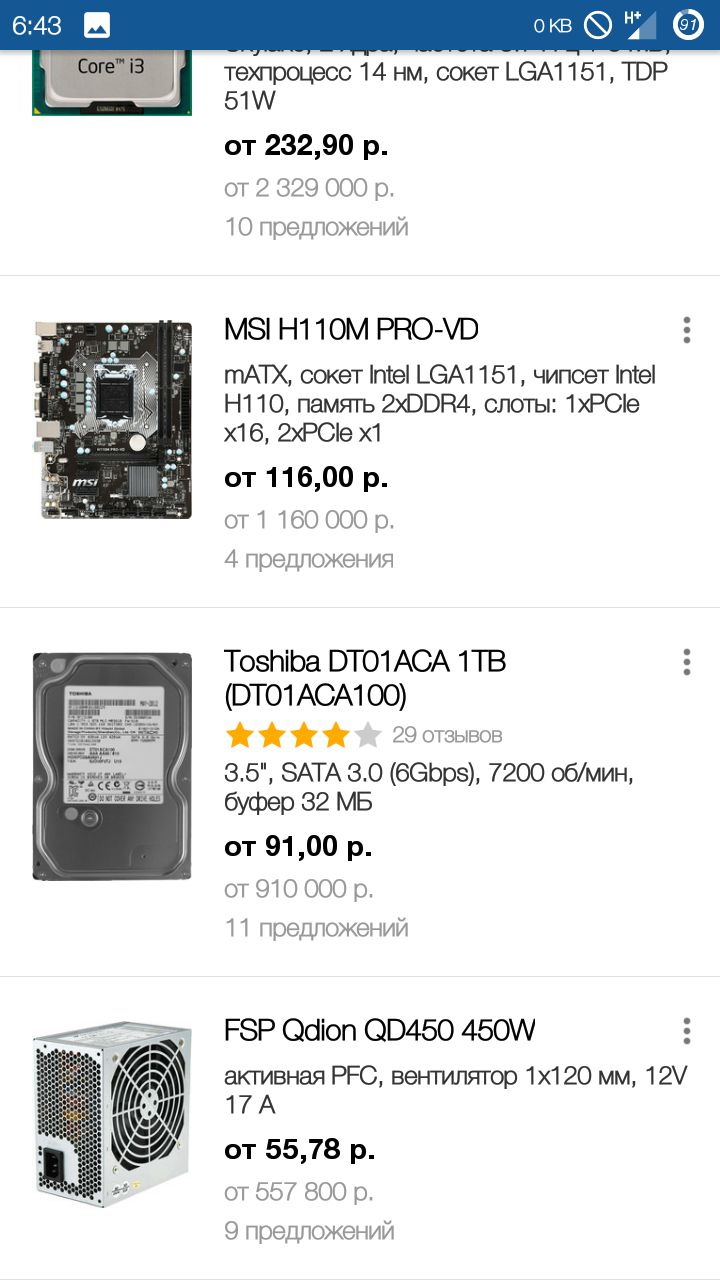
Task: Tap the H+ mobile signal icon
Action: [639, 25]
